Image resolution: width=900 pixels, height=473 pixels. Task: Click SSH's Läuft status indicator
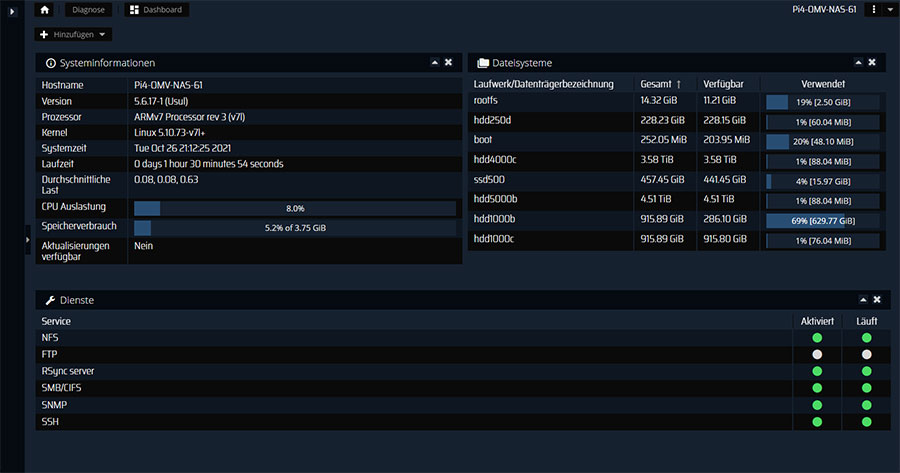(866, 423)
